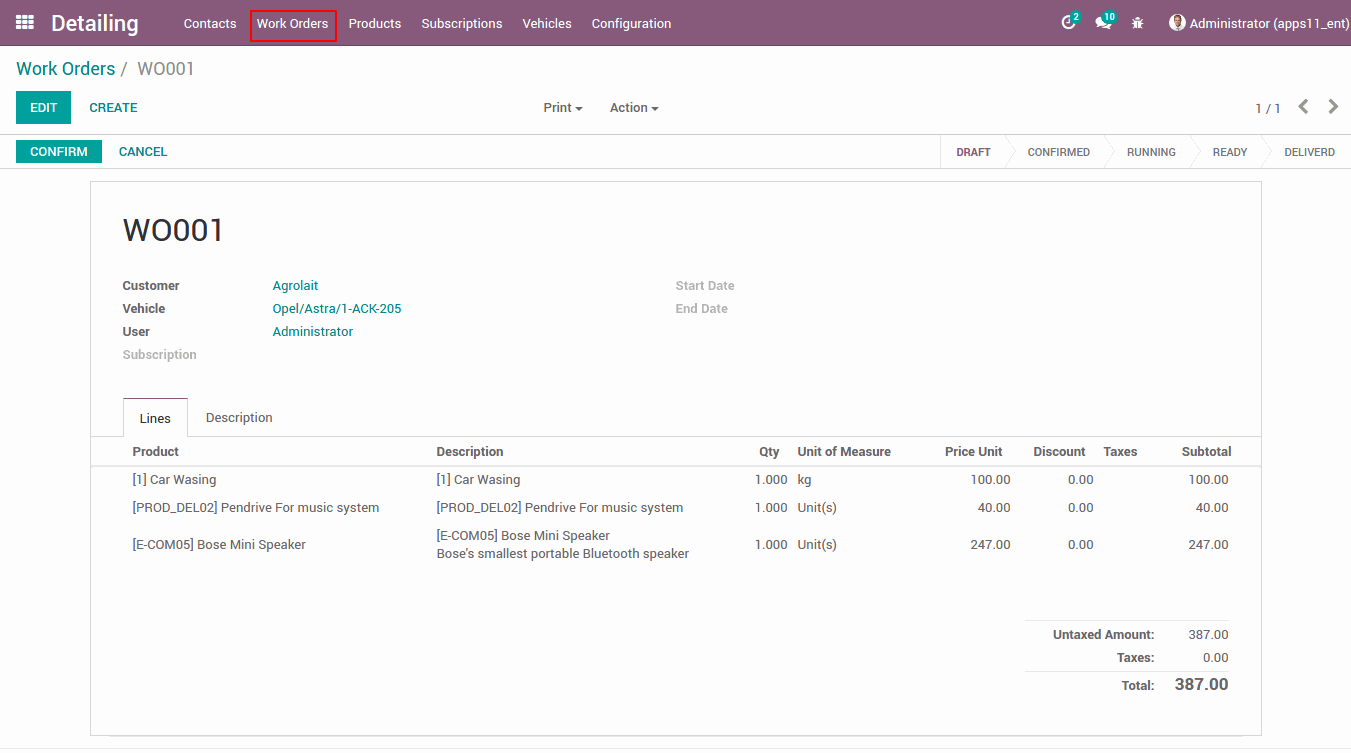Image resolution: width=1351 pixels, height=753 pixels.
Task: Select the DELIVERD status stage
Action: tap(1309, 152)
